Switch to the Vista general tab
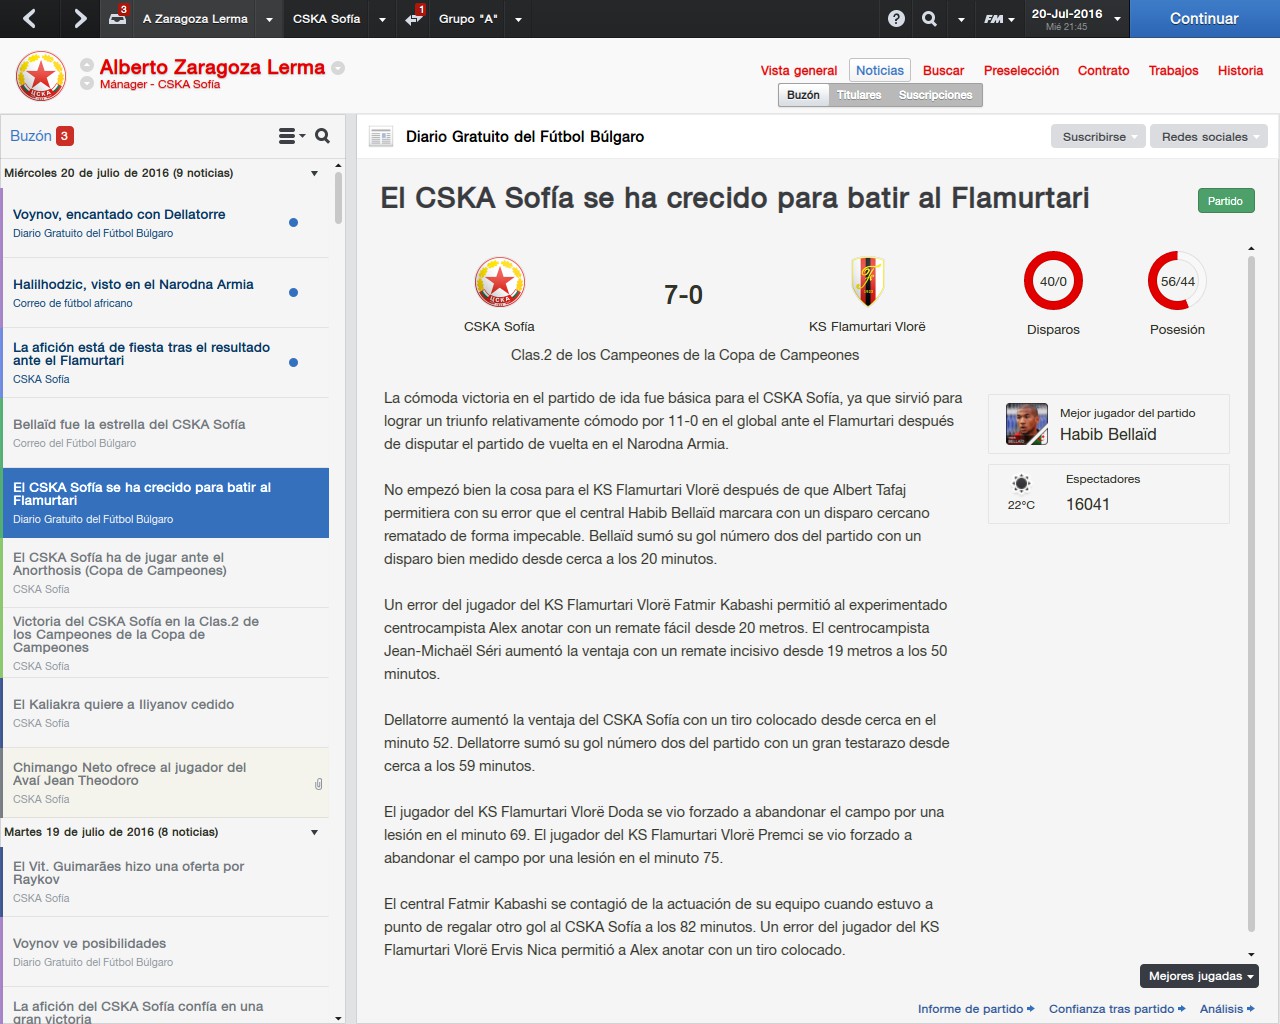 pos(799,71)
